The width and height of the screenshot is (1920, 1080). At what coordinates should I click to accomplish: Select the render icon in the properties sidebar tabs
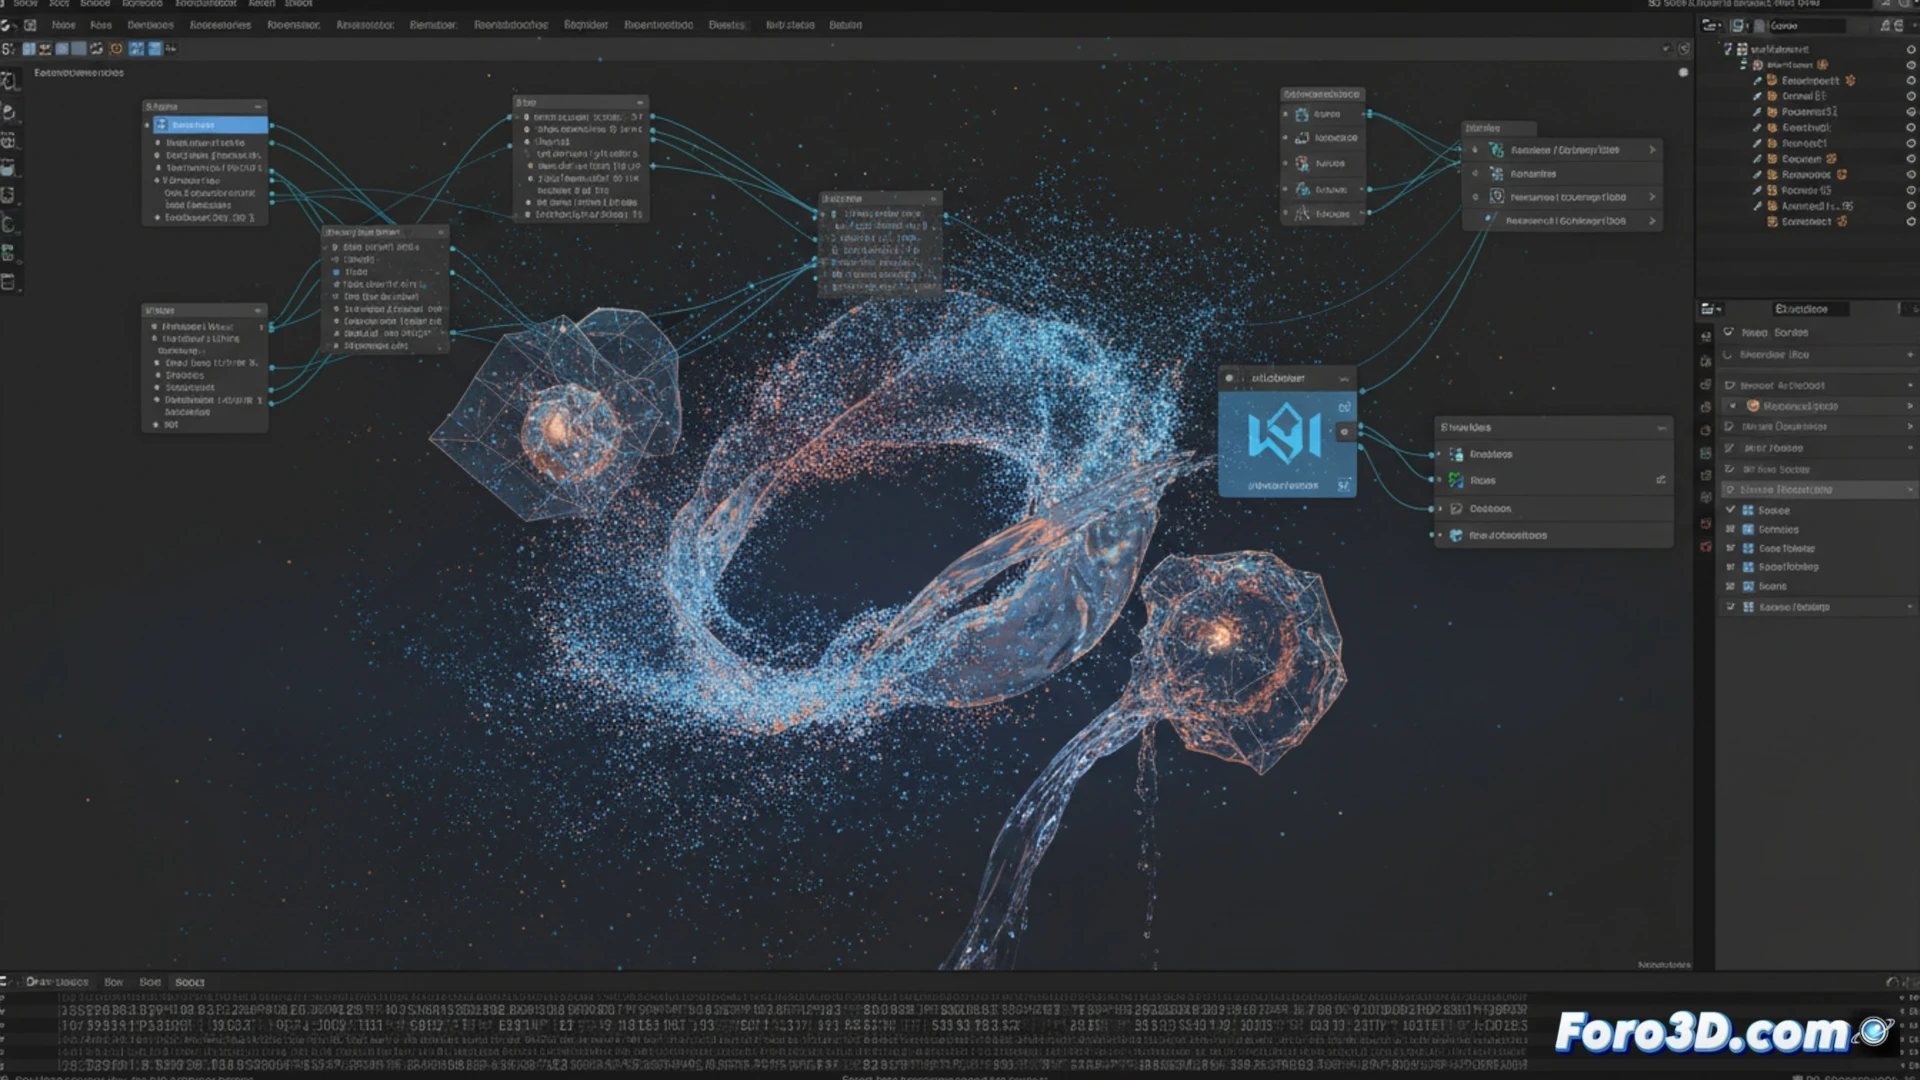(1706, 335)
